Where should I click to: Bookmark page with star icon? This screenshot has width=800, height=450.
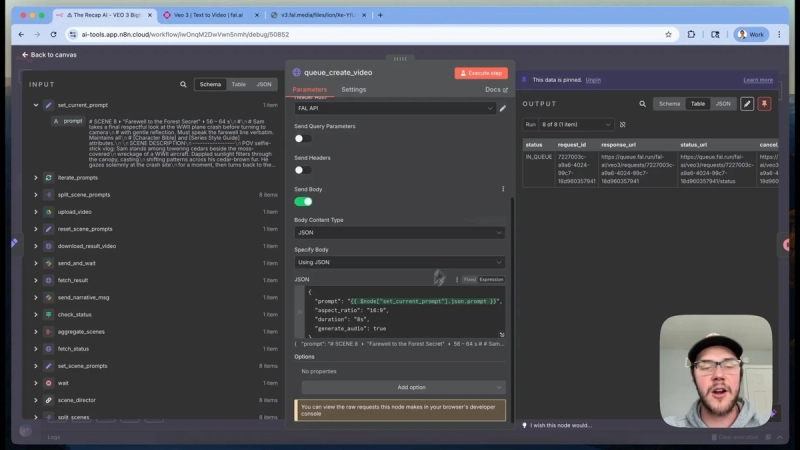pyautogui.click(x=668, y=35)
